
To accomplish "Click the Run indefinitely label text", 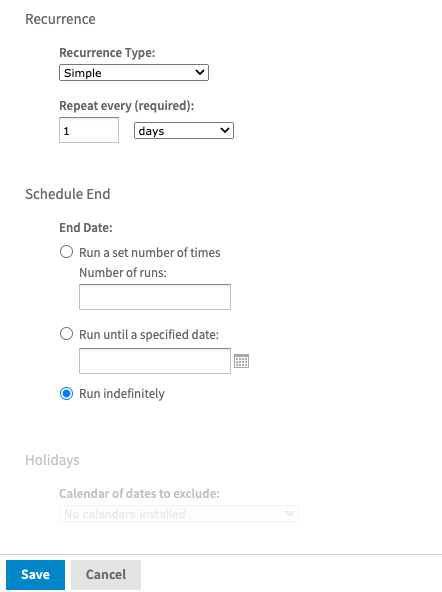I will pyautogui.click(x=122, y=394).
